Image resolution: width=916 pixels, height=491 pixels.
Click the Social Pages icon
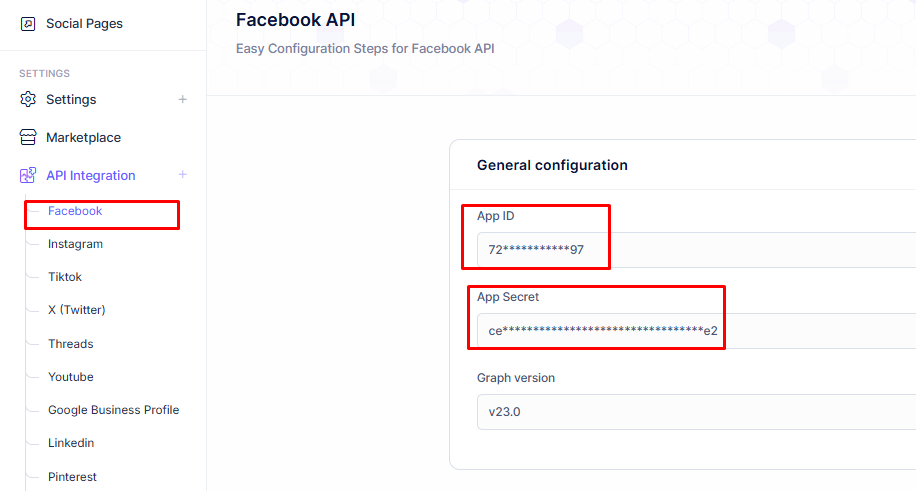click(27, 24)
